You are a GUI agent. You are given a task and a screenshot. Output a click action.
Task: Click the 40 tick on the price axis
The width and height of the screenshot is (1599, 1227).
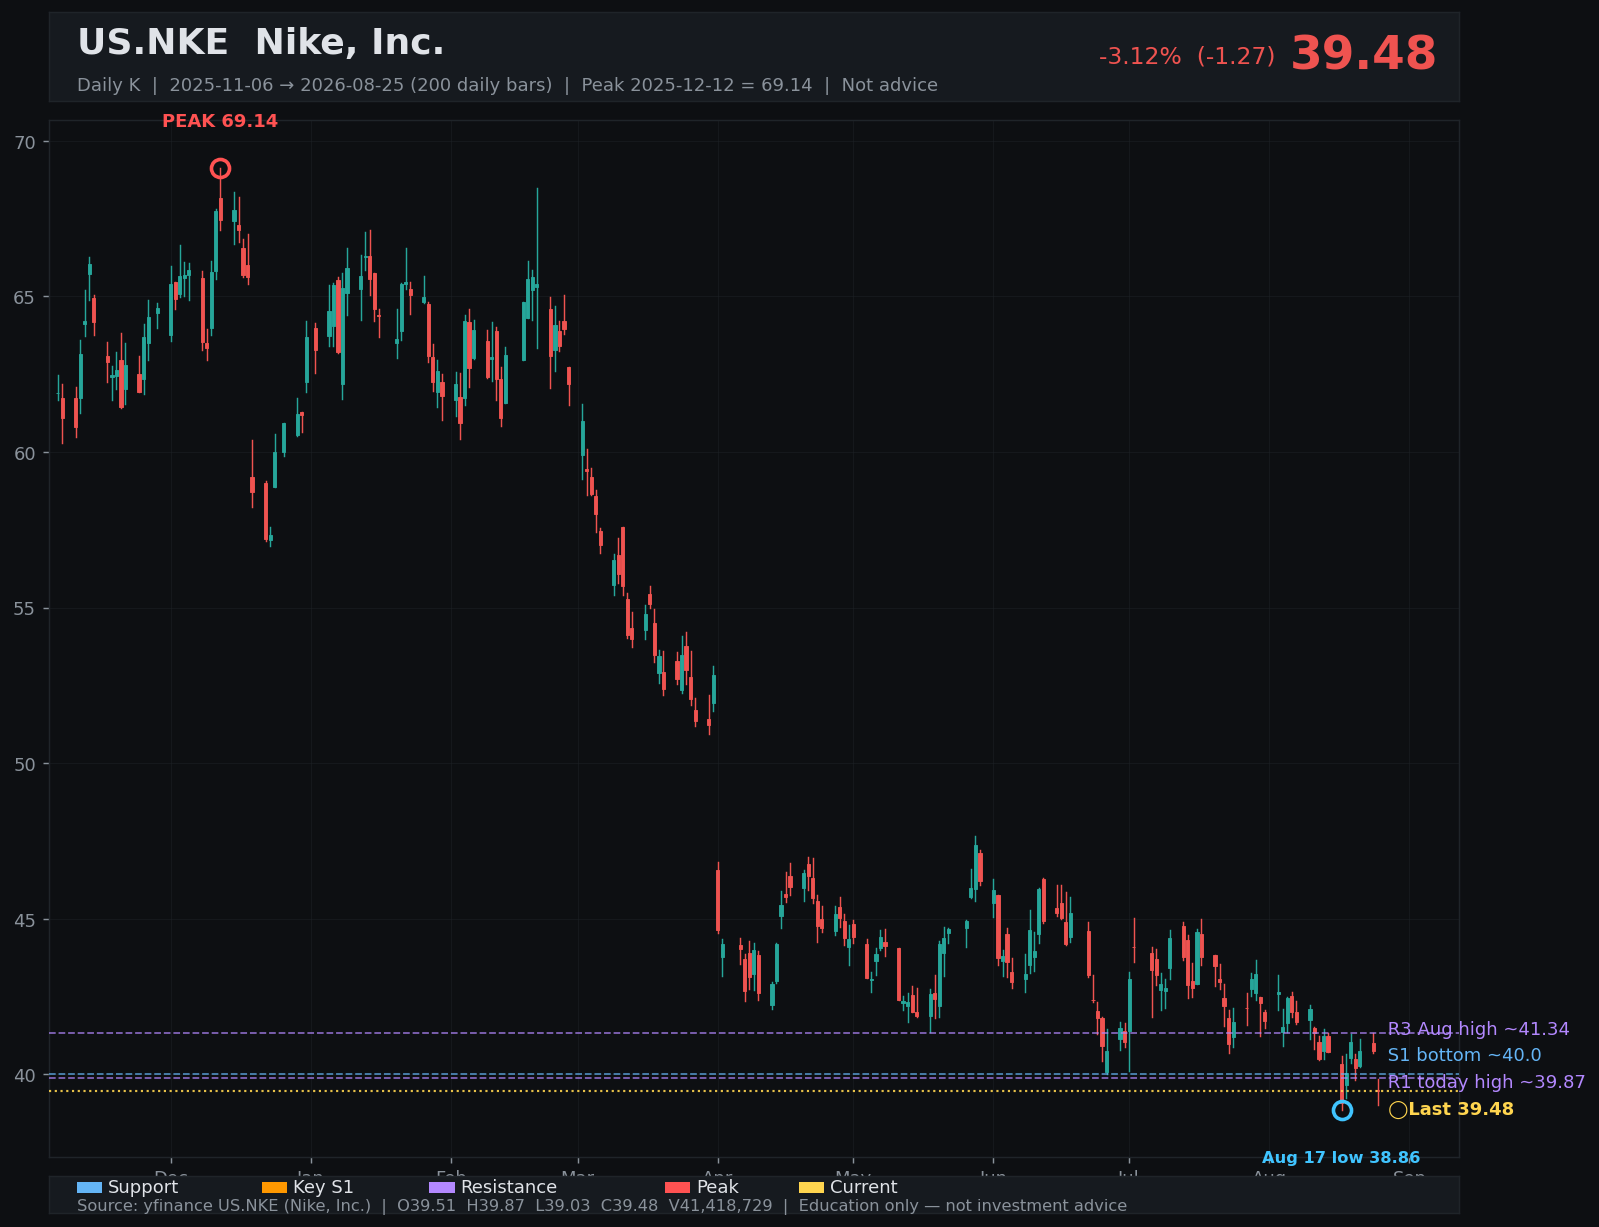click(25, 1075)
